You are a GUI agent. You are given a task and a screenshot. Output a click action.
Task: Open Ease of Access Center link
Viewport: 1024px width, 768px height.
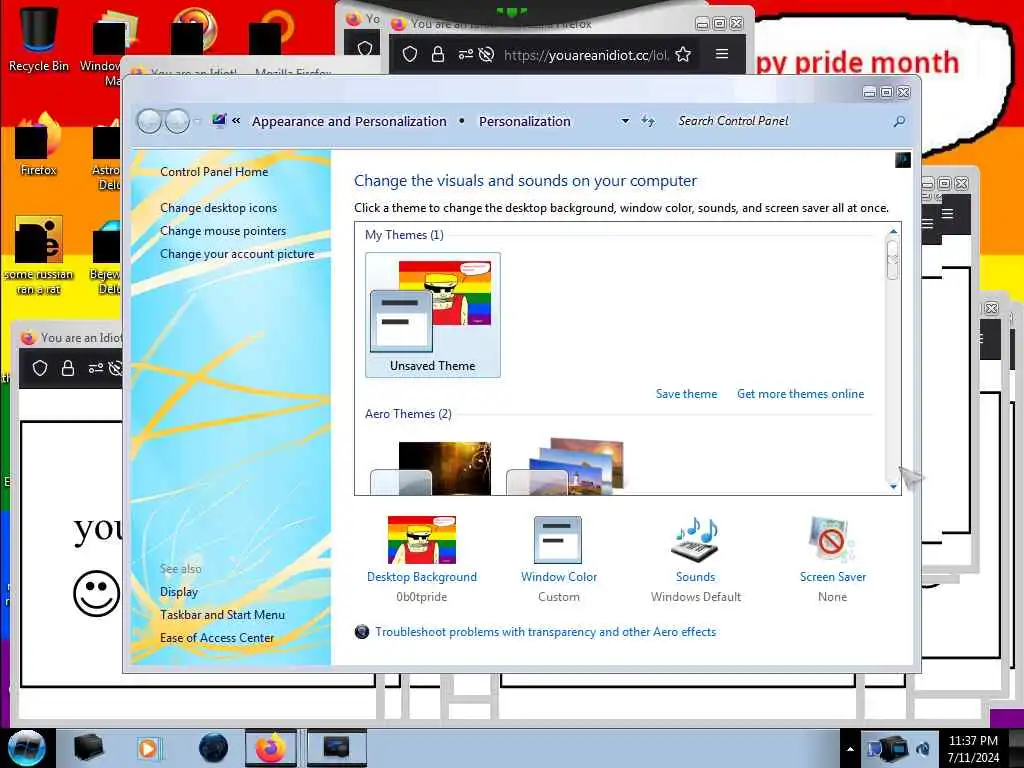217,637
